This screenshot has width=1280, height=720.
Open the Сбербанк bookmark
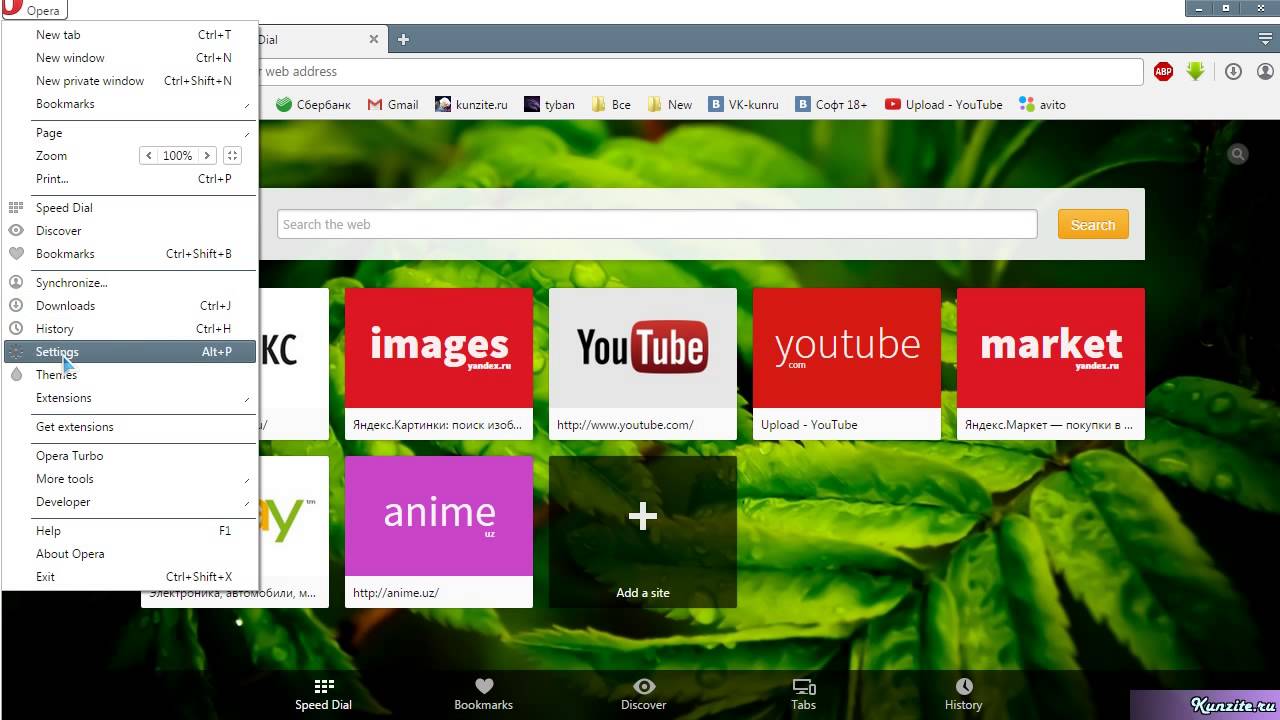click(313, 104)
